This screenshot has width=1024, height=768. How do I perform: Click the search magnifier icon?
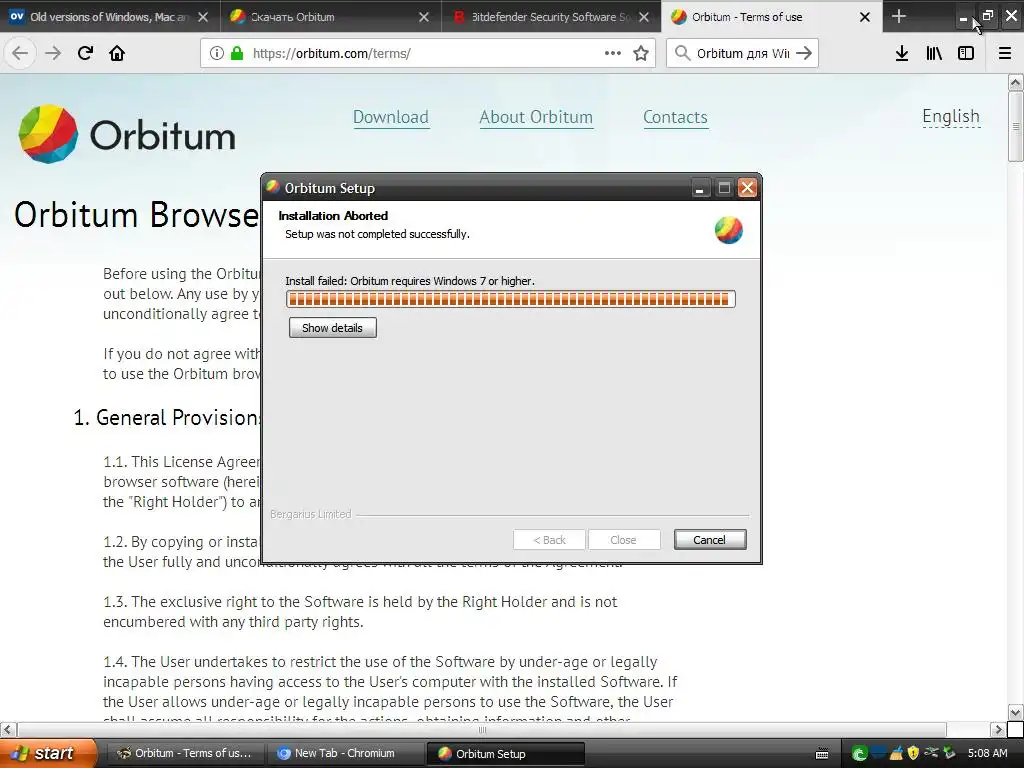point(682,53)
